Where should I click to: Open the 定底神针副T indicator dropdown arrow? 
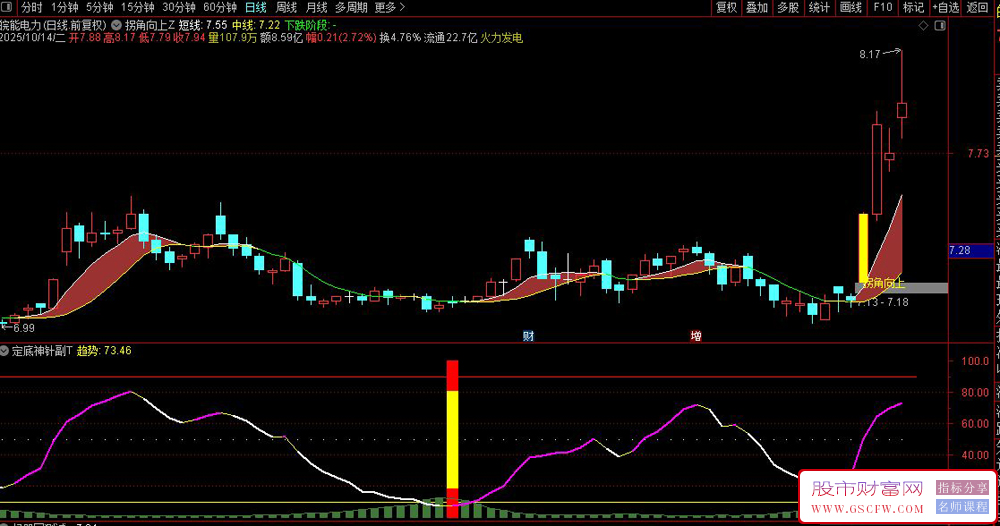pos(4,351)
